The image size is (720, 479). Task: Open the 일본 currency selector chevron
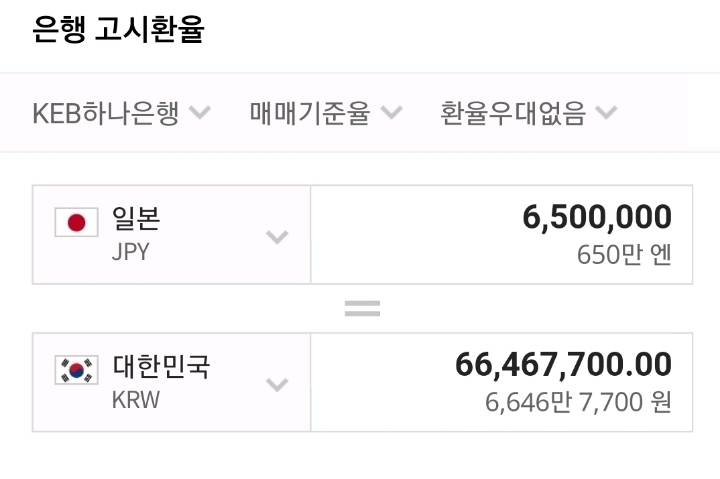(x=277, y=237)
